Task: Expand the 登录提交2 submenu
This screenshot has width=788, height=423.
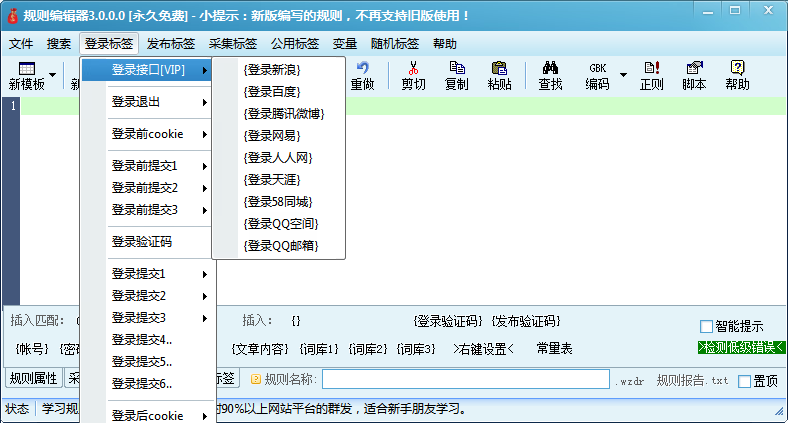Action: click(x=147, y=296)
